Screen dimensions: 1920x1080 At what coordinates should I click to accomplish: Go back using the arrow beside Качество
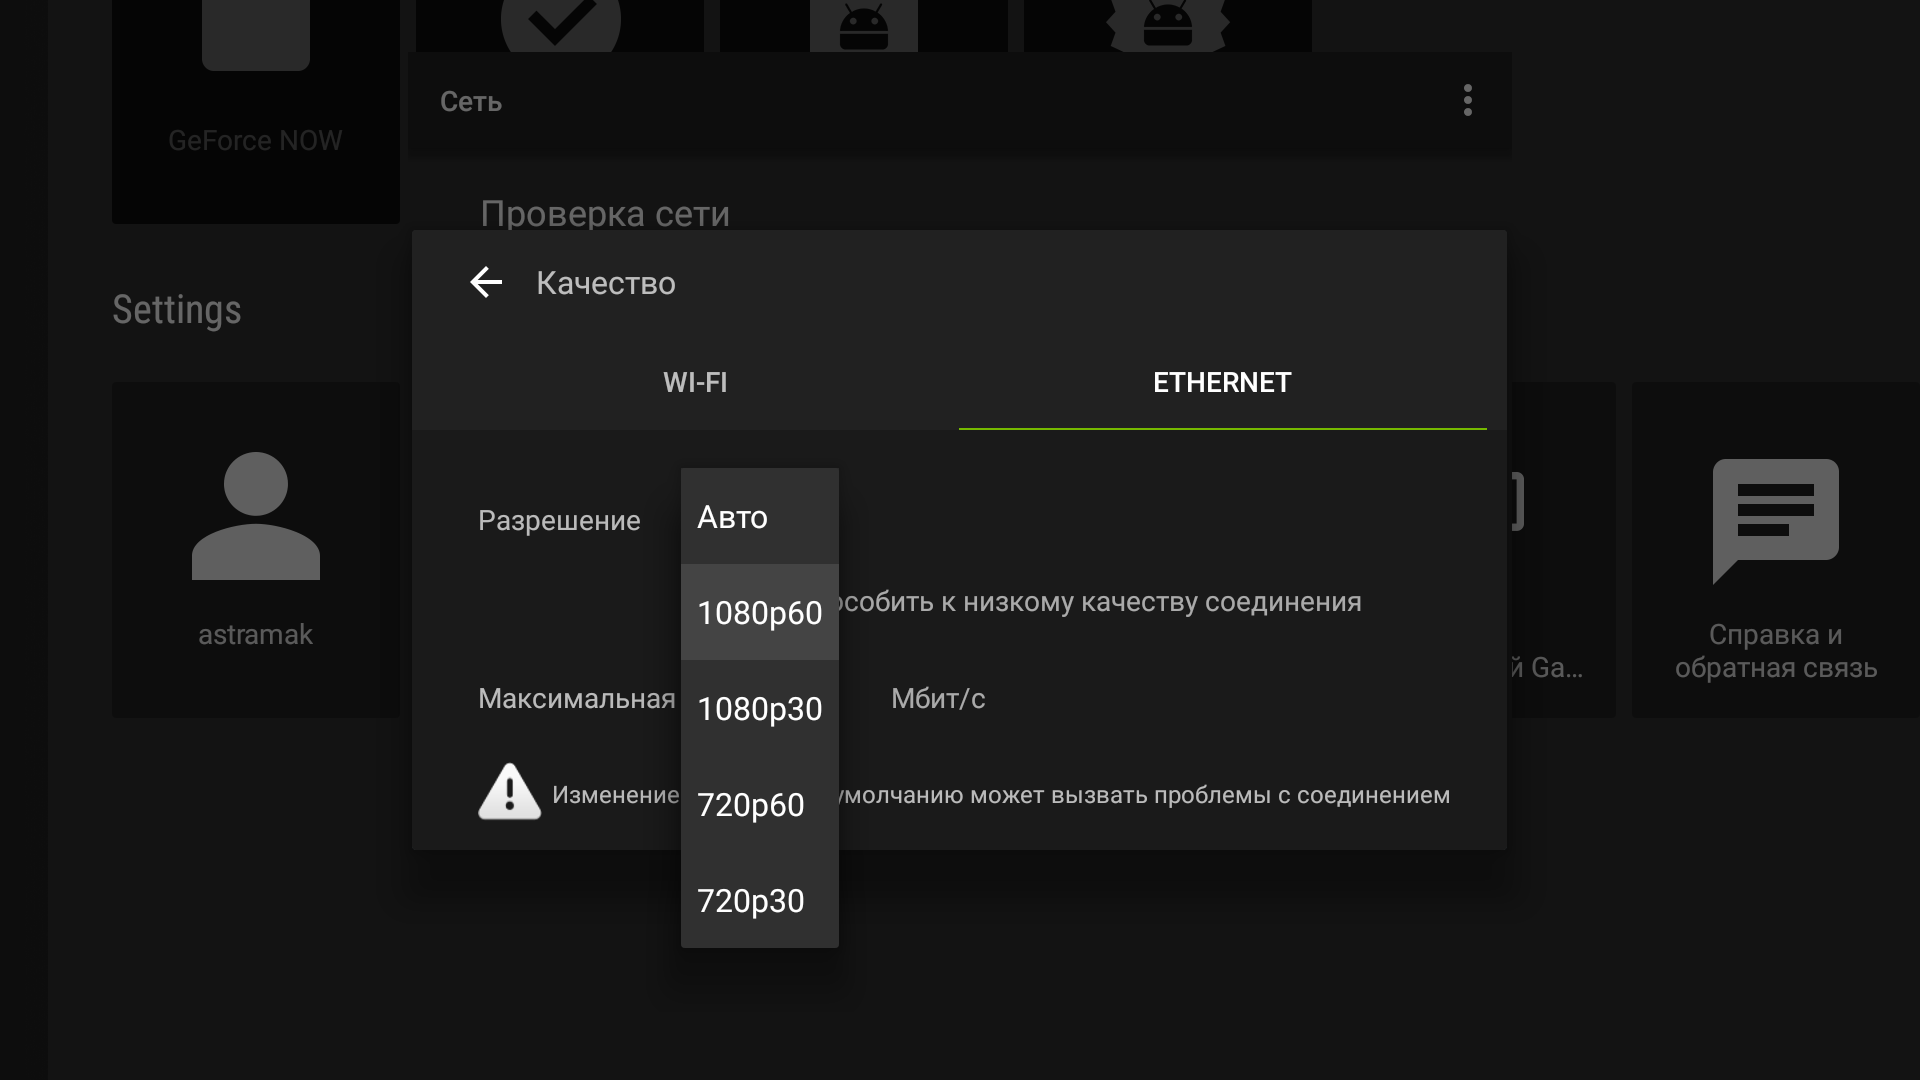(486, 282)
